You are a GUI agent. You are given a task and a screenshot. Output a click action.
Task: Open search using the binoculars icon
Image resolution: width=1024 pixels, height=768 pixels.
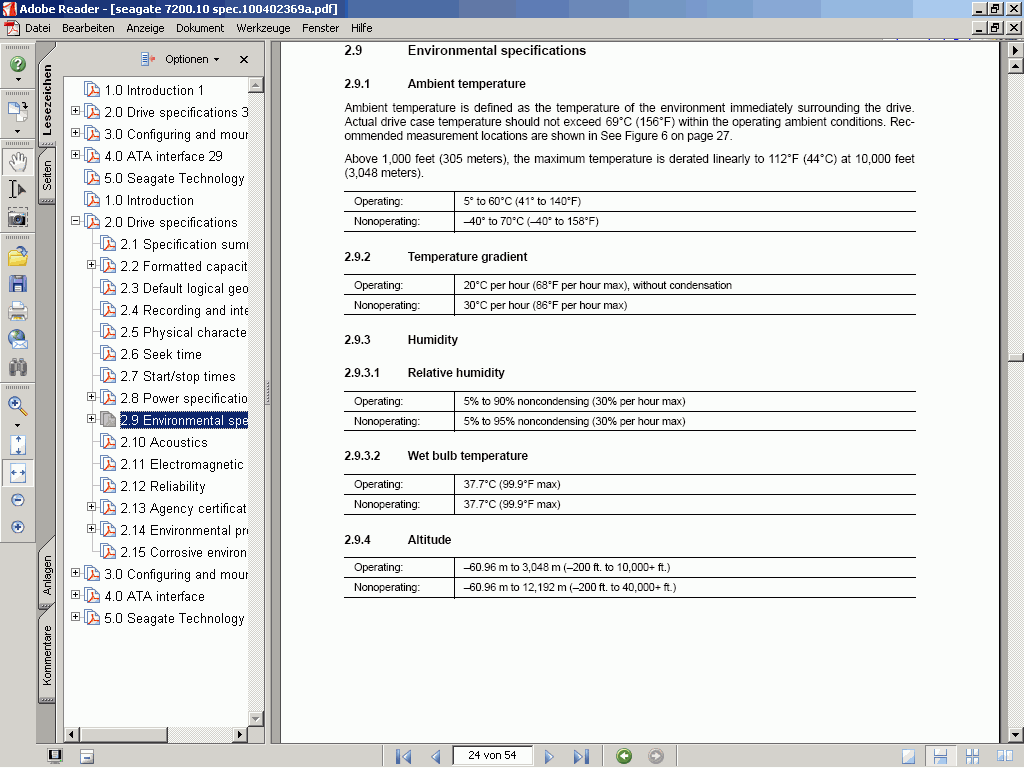tap(17, 367)
